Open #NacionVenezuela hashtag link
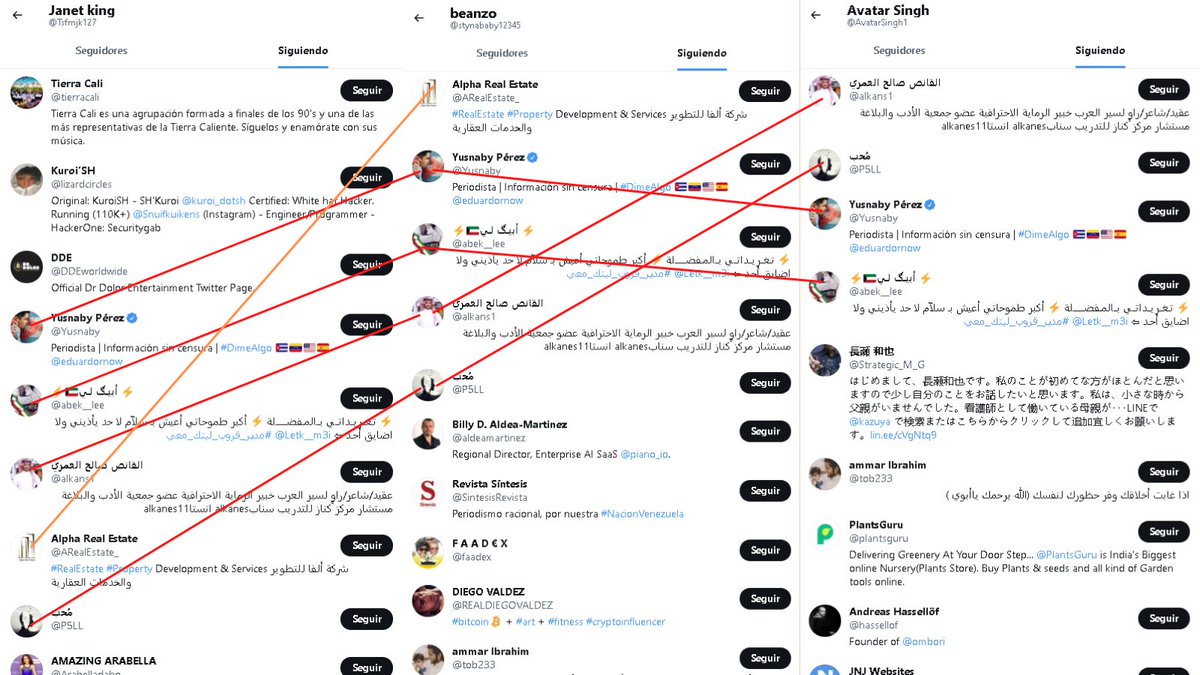This screenshot has height=675, width=1200. [642, 514]
